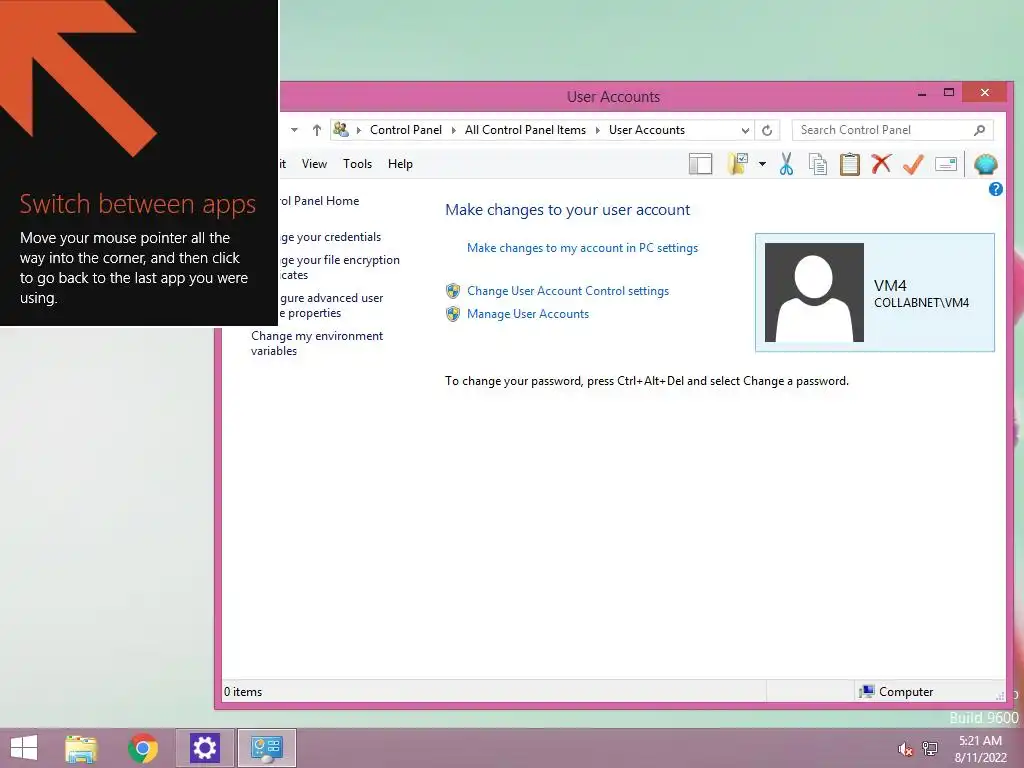
Task: Open the Windows Start button
Action: tap(24, 748)
